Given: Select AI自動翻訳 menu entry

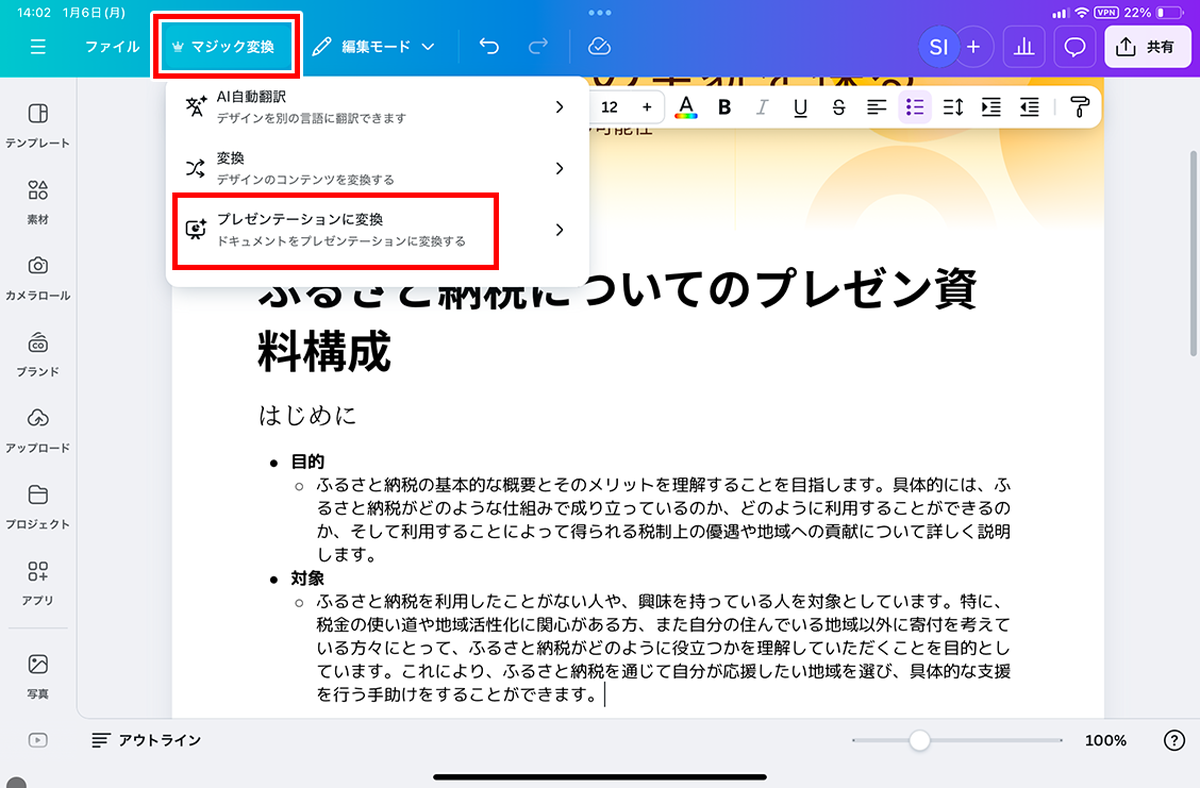Looking at the screenshot, I should (378, 107).
